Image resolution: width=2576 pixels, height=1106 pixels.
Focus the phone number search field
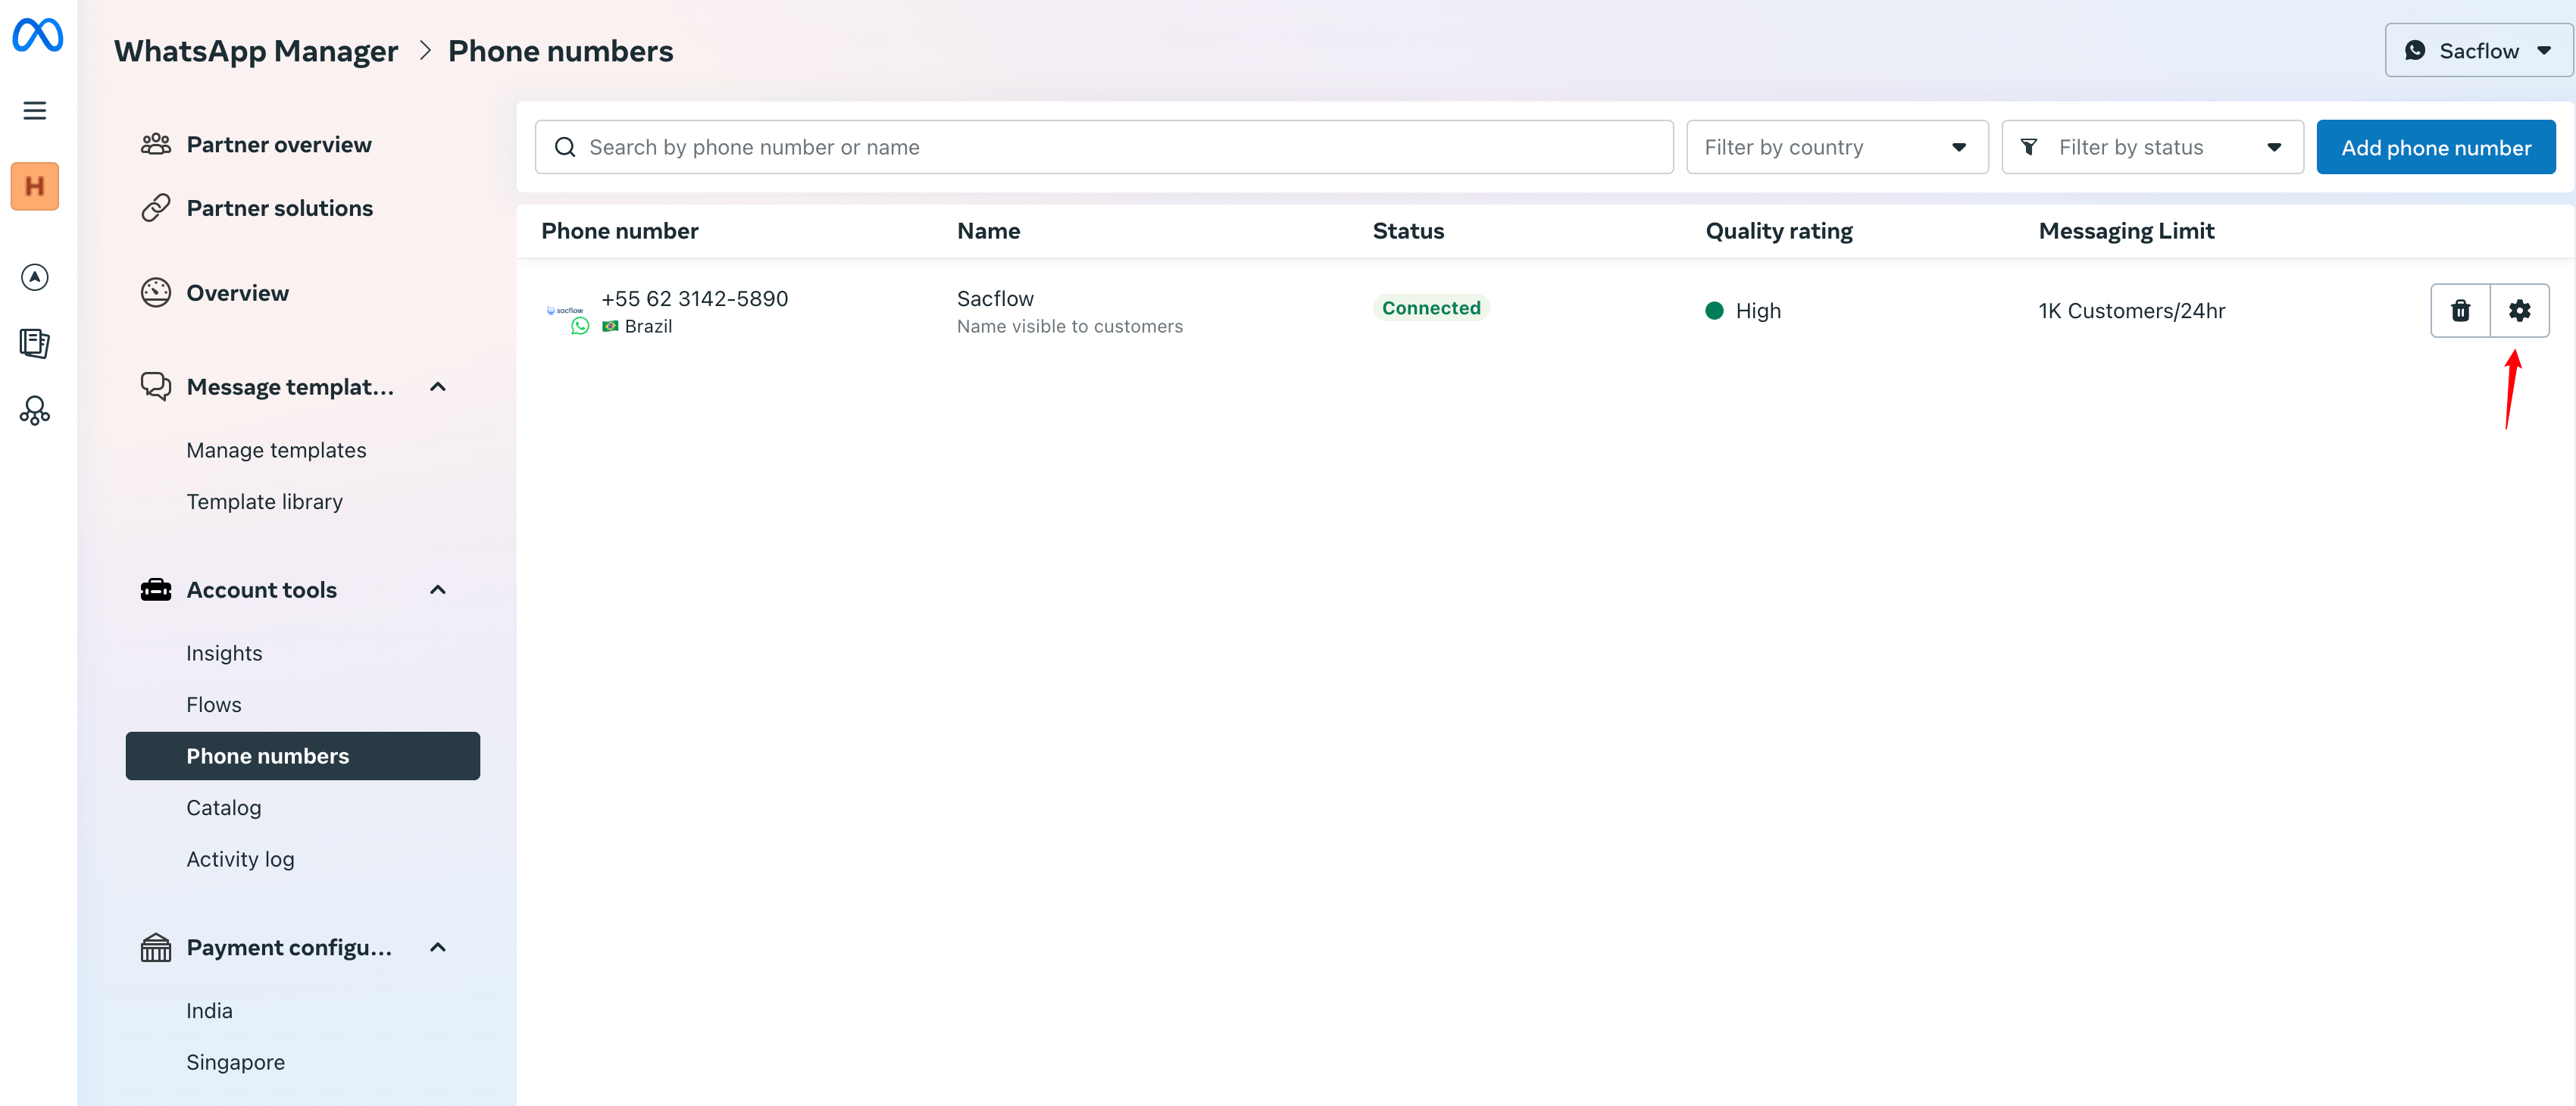(1103, 148)
